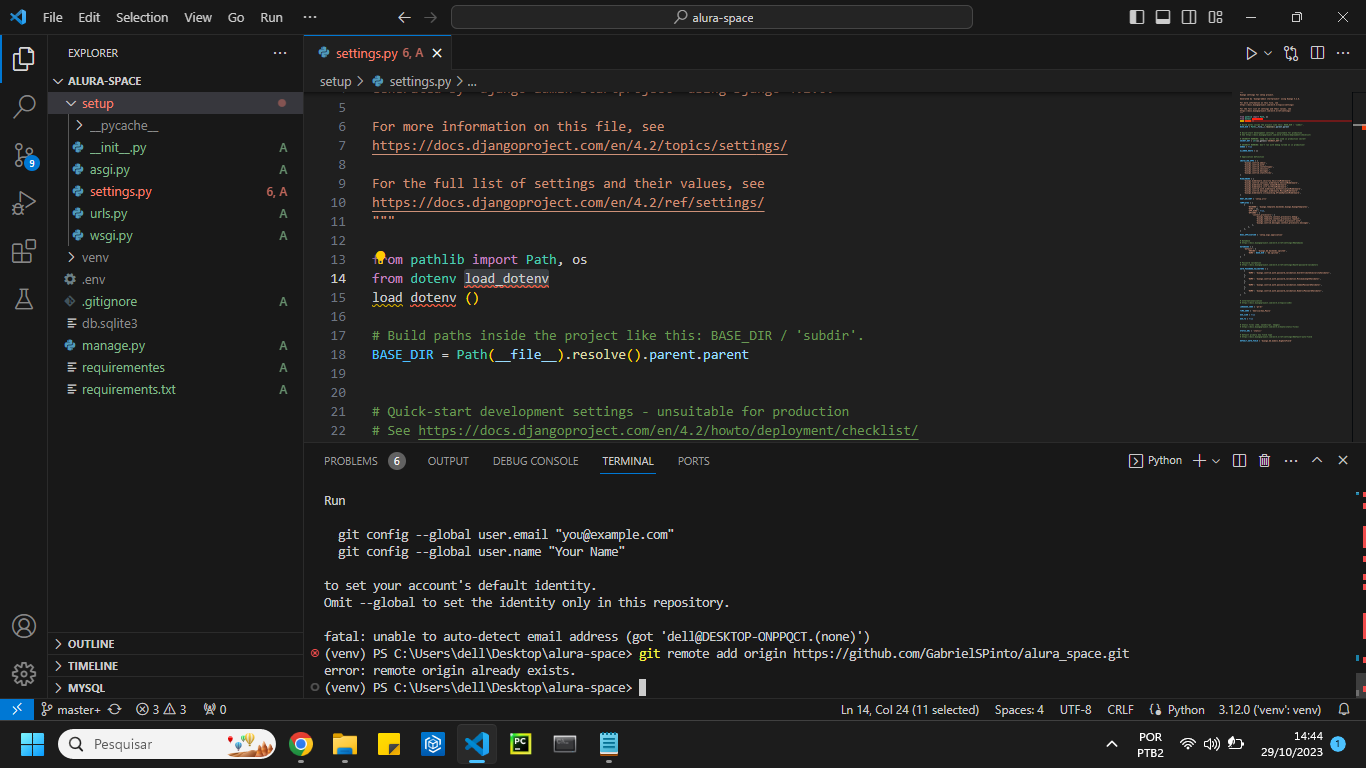This screenshot has height=768, width=1366.
Task: Open Run and Debug view
Action: [x=24, y=203]
